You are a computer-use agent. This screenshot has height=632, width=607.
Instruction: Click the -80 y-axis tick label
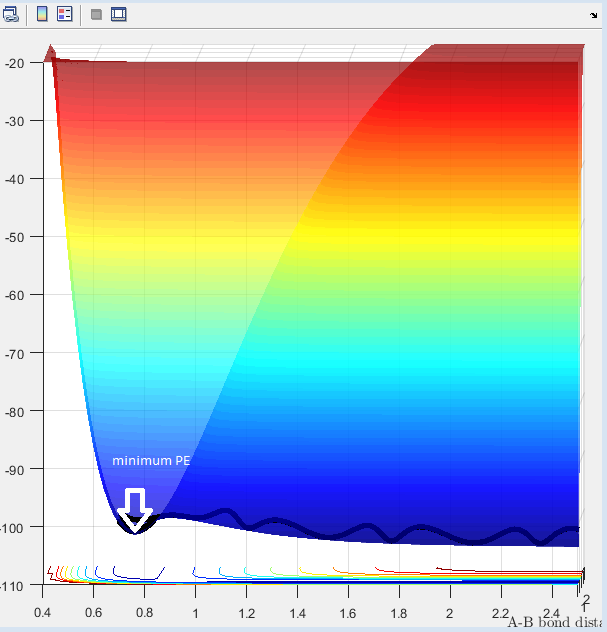[15, 412]
